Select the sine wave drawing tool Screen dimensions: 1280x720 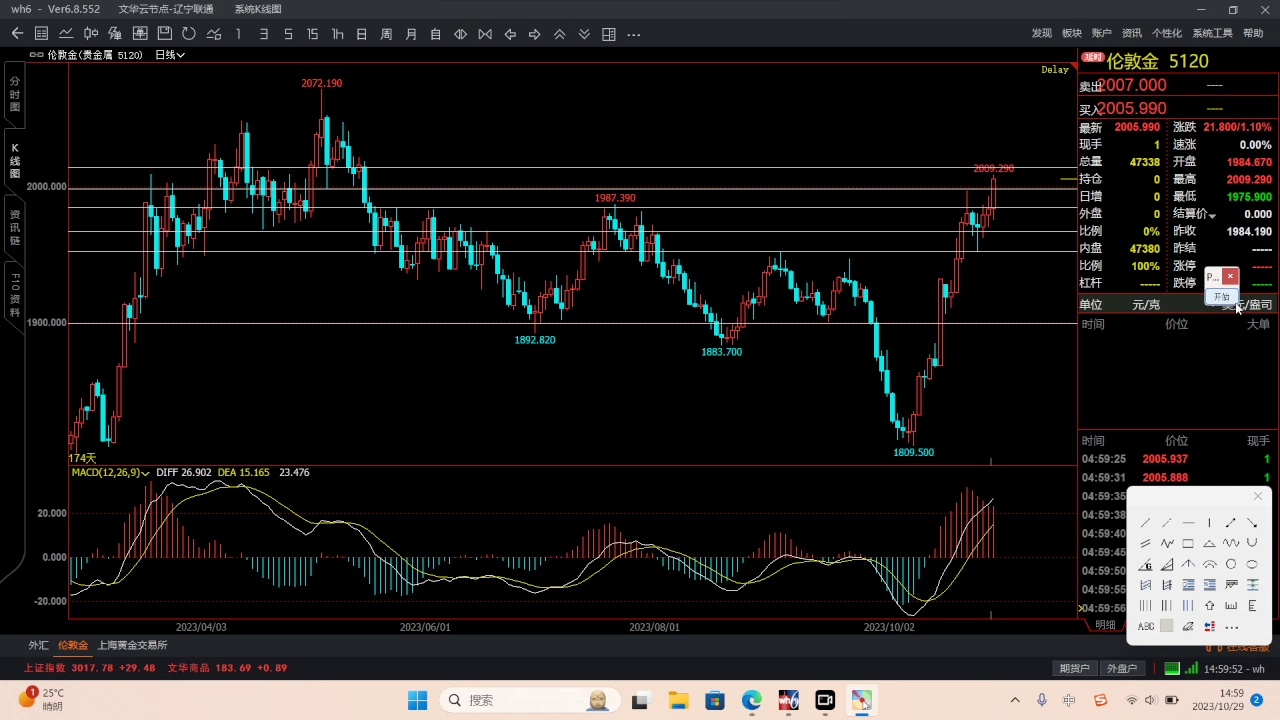(1231, 543)
